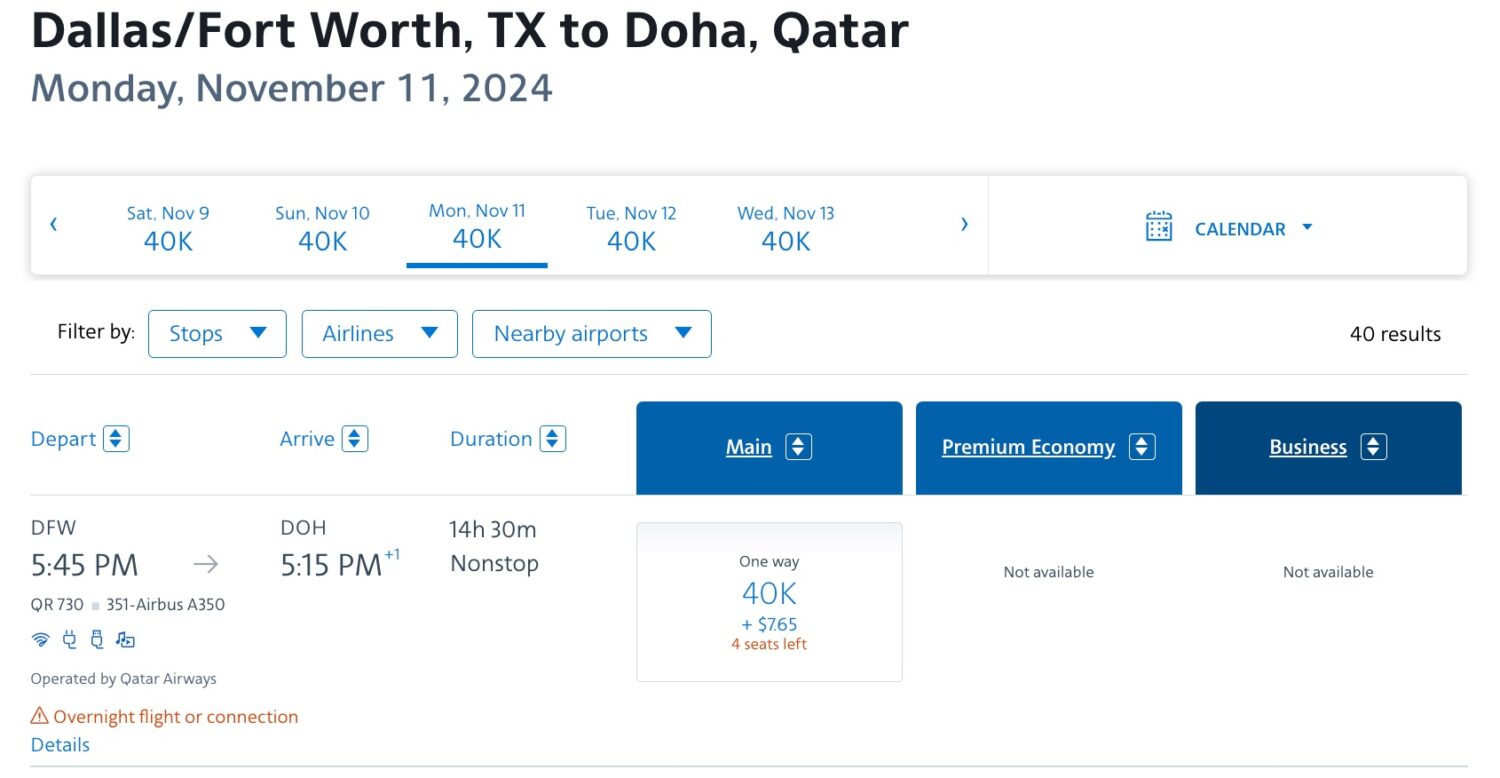Toggle sorting by Duration

click(x=552, y=438)
